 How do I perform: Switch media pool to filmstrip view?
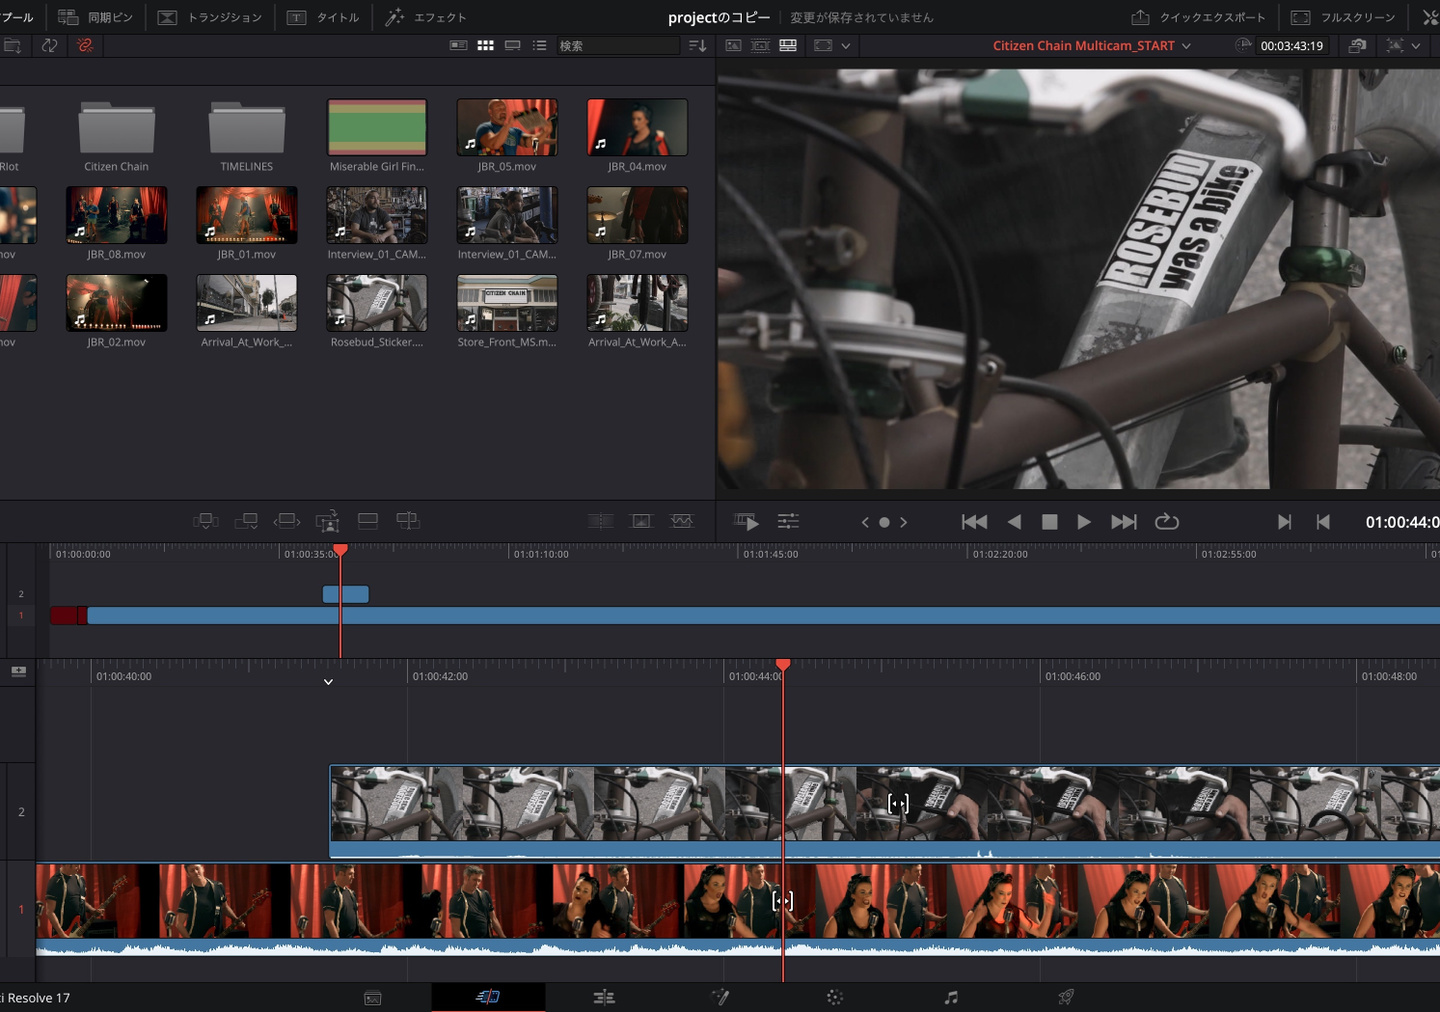coord(512,45)
